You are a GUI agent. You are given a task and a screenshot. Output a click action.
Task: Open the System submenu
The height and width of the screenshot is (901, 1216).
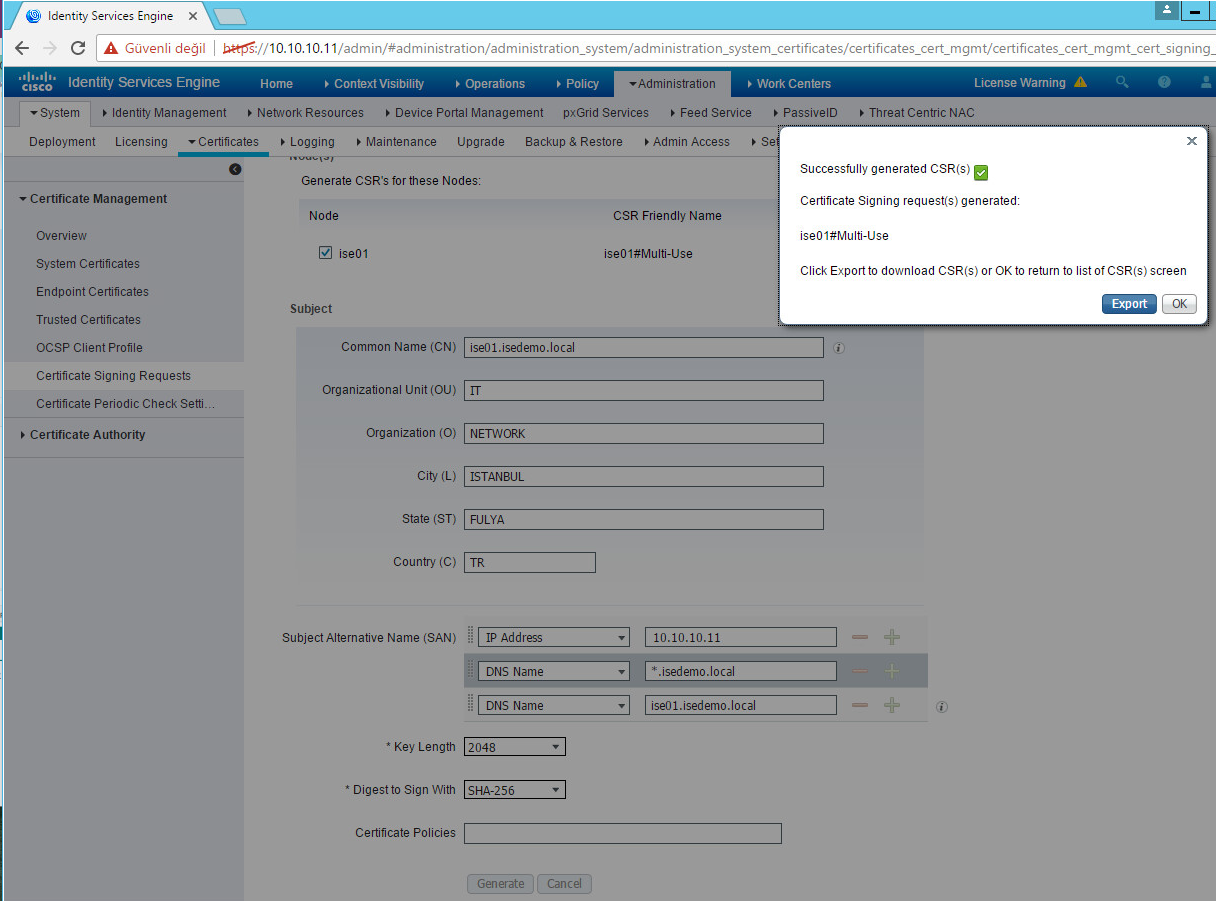[x=55, y=113]
